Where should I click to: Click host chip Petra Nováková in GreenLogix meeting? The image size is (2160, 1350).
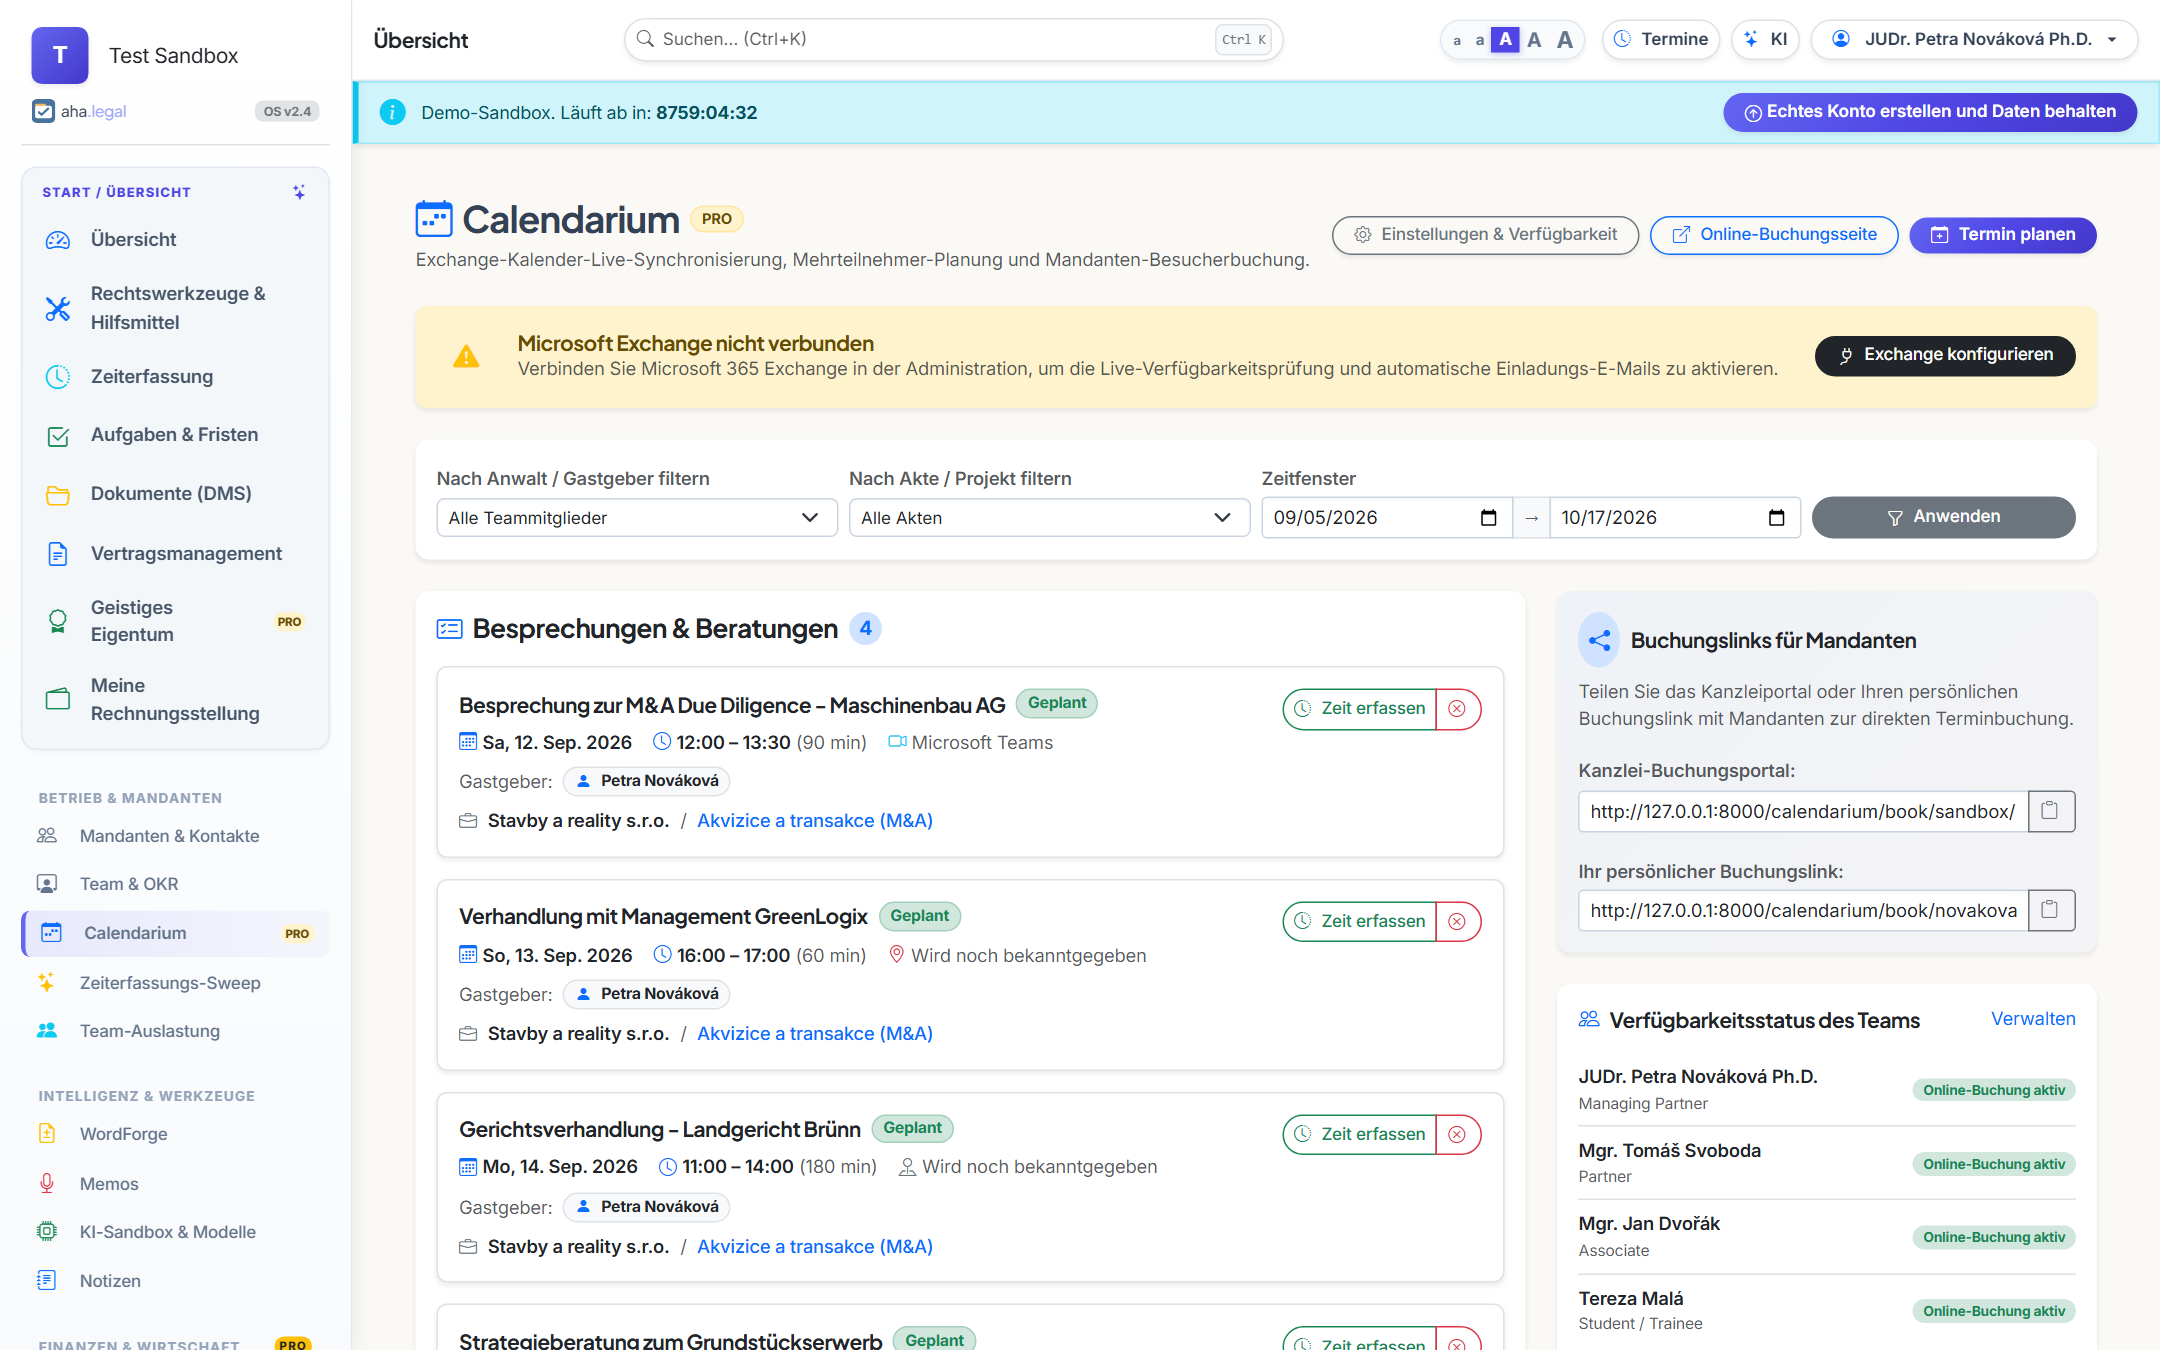(647, 994)
